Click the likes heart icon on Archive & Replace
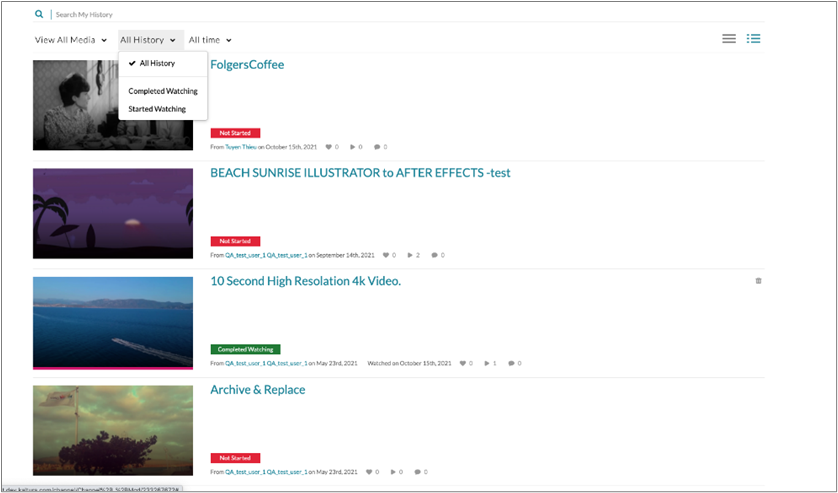This screenshot has width=838, height=493. 369,472
